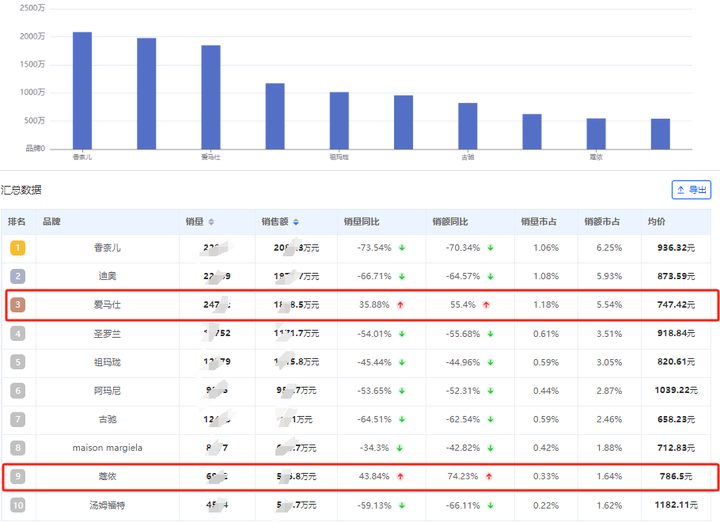This screenshot has height=522, width=720.
Task: Click brand name 阿玛尼 in table
Action: coord(107,391)
